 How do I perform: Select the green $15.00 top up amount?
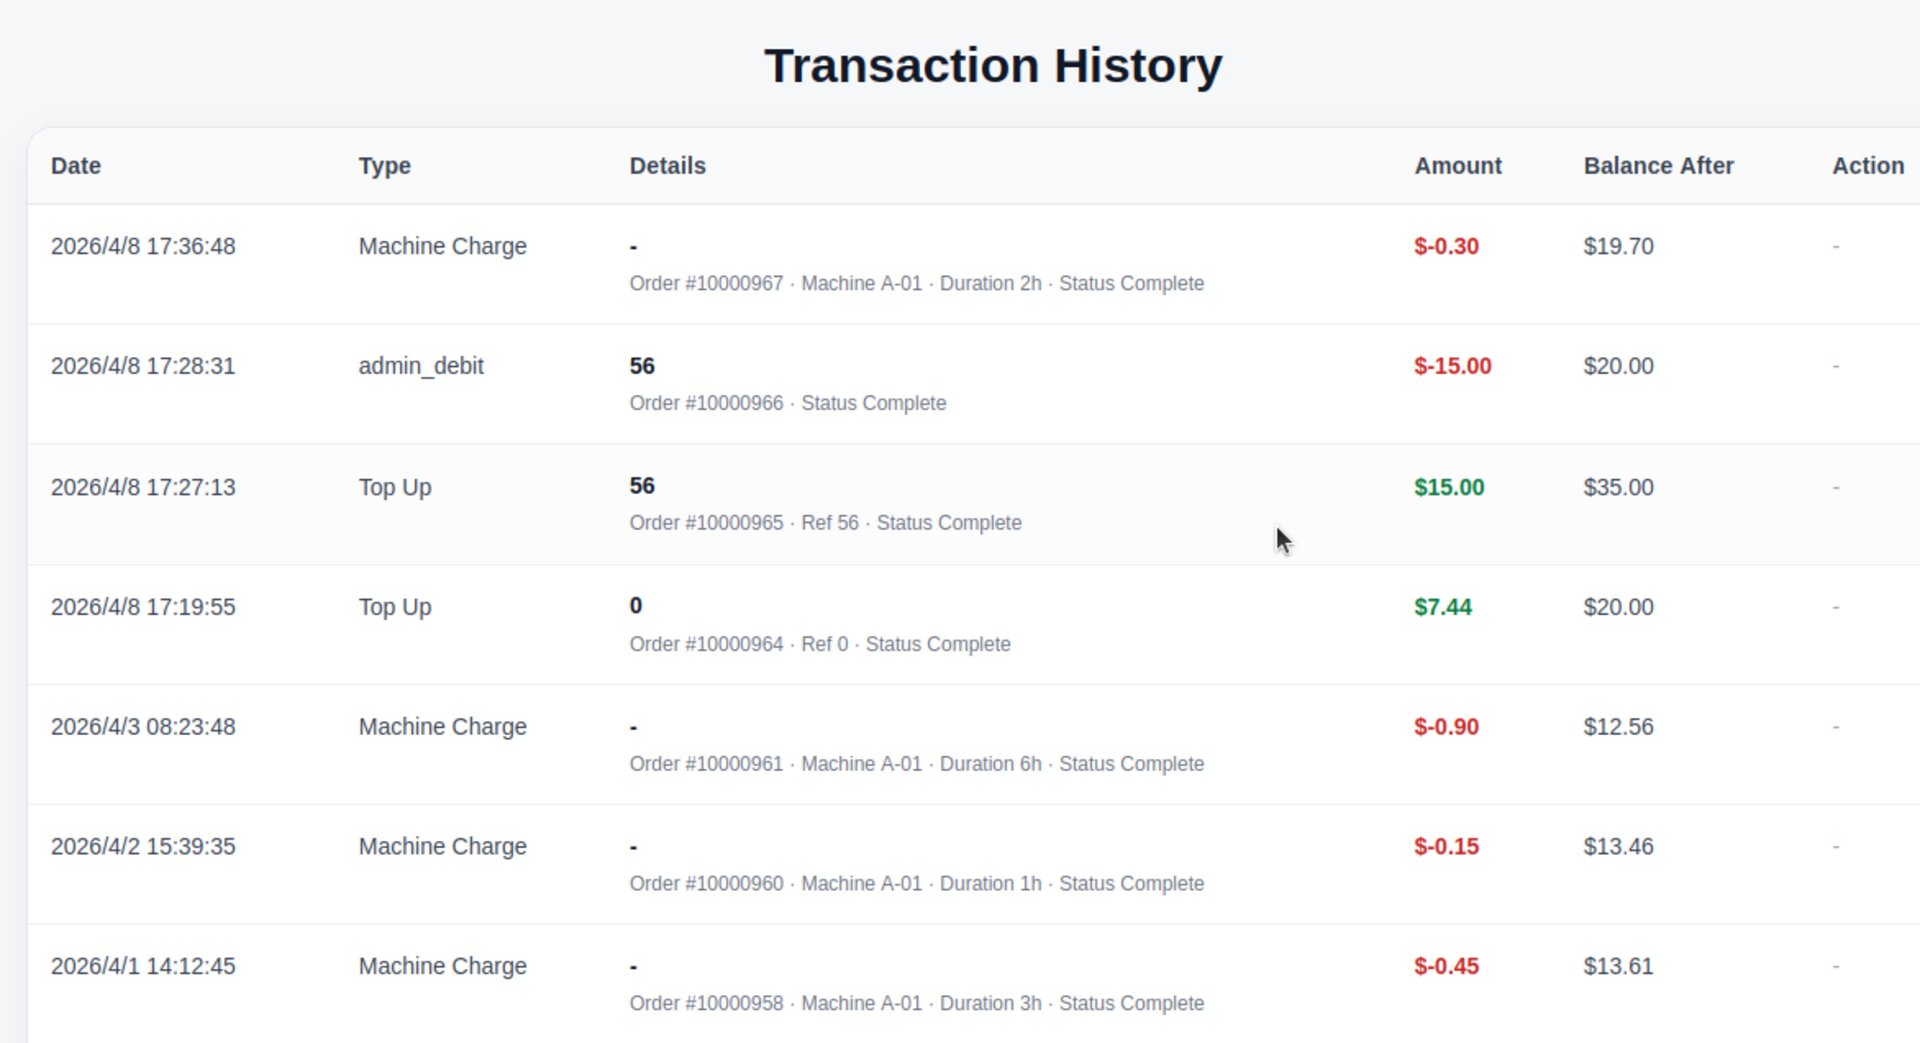point(1448,487)
